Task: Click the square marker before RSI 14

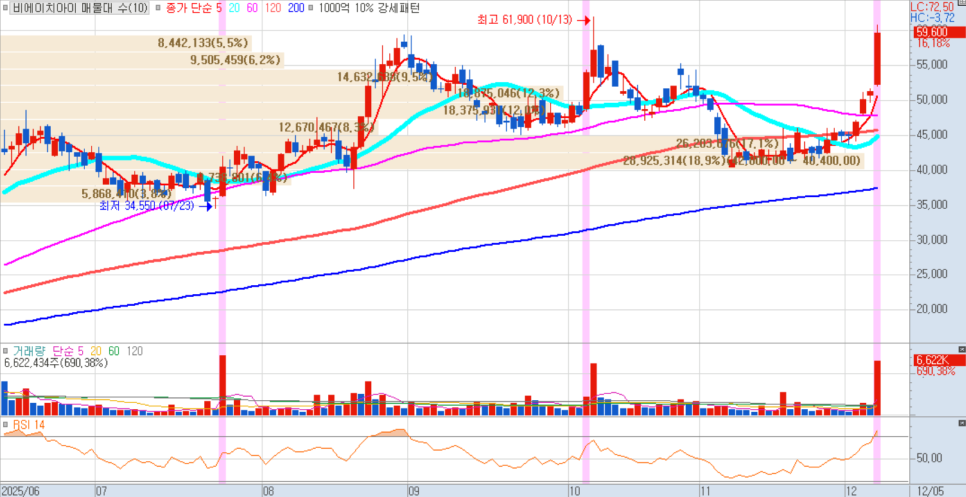Action: [6, 424]
